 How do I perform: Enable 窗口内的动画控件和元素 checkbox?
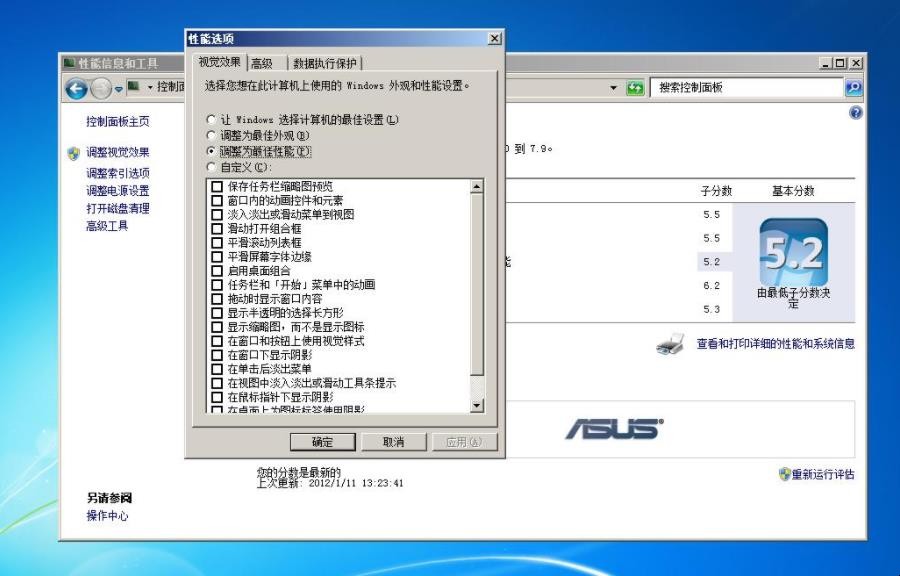217,200
